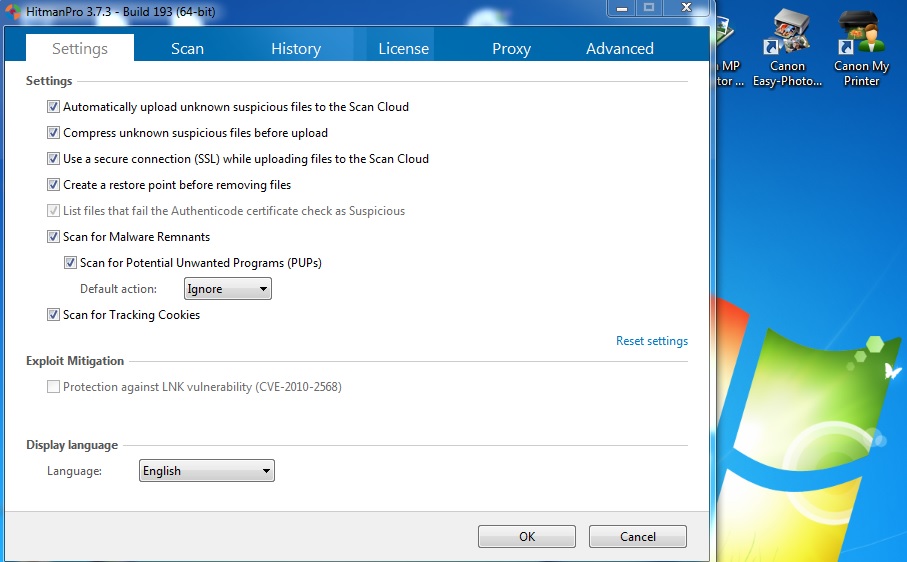Click the OK button
The width and height of the screenshot is (907, 562).
click(527, 537)
